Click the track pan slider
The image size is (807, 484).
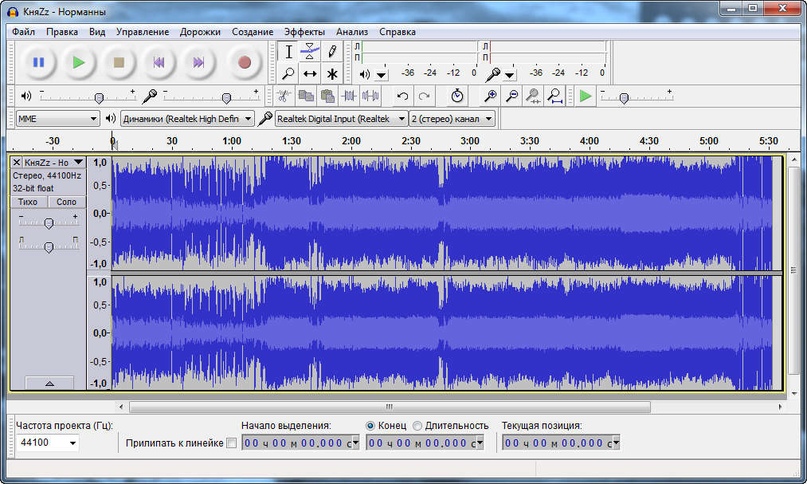pos(48,247)
